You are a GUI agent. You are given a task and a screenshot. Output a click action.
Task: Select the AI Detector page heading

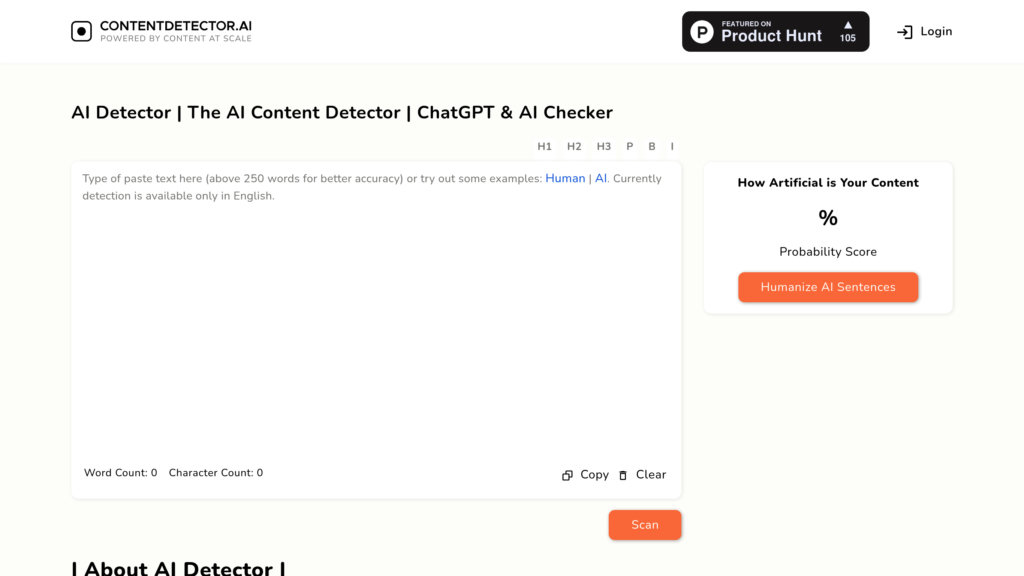coord(341,112)
